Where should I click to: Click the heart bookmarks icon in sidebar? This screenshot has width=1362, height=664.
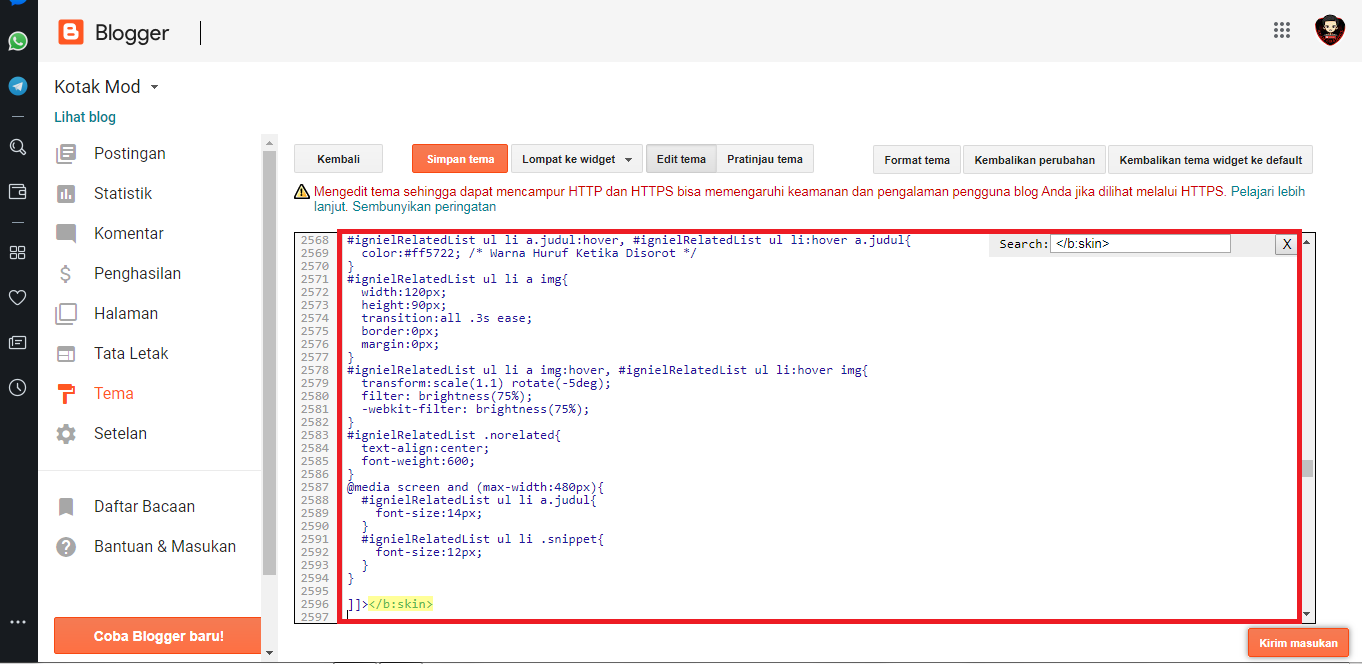[x=18, y=297]
